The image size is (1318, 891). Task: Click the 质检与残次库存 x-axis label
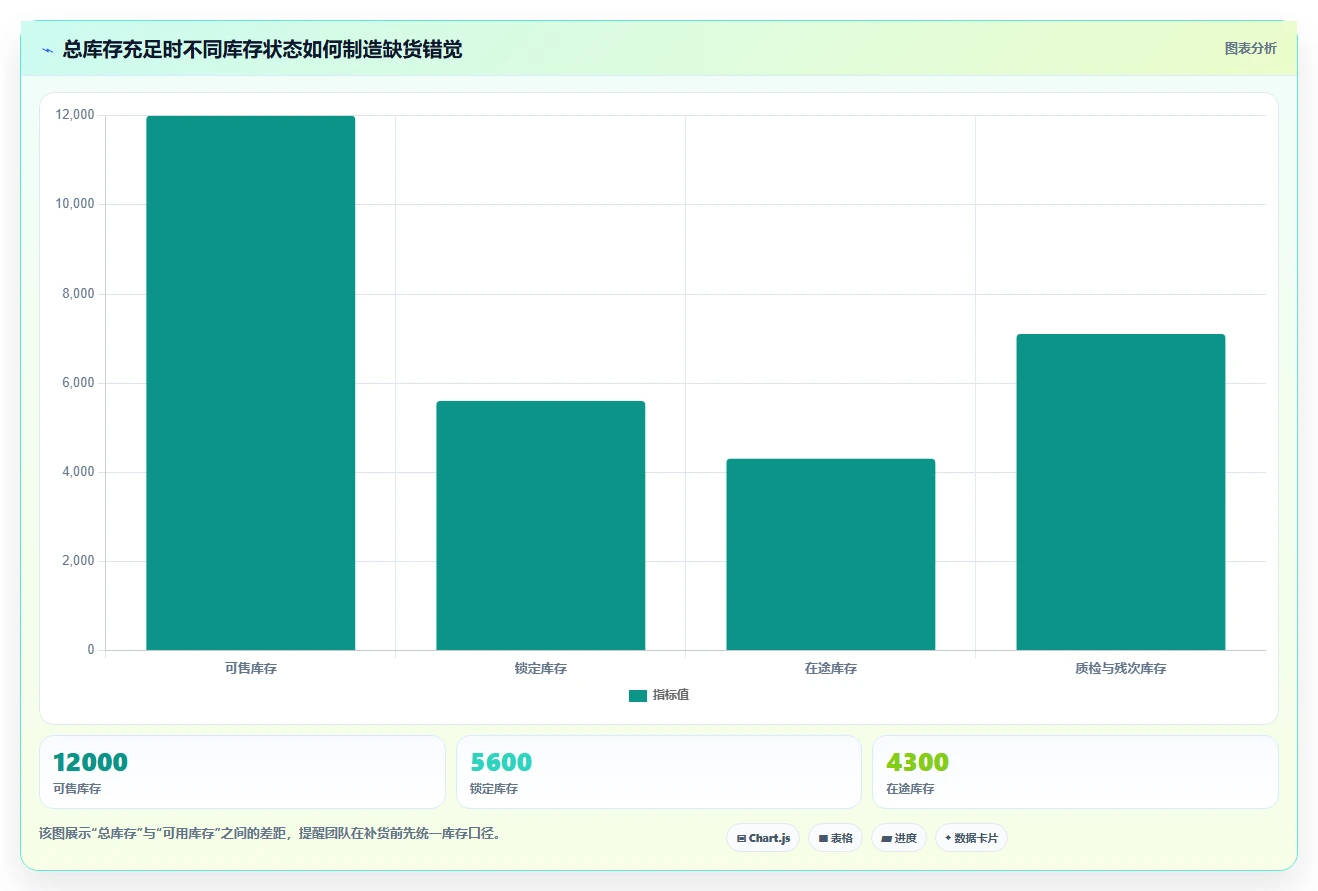click(1120, 668)
